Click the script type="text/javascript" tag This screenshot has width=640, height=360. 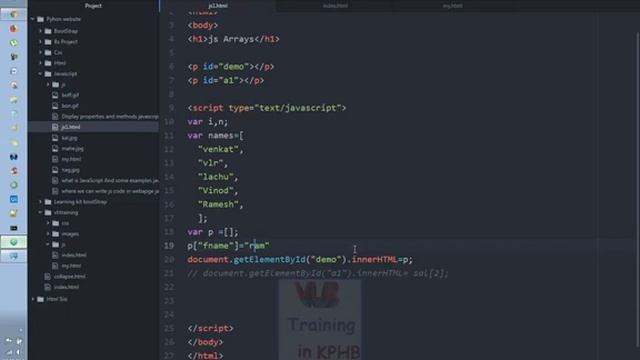[x=267, y=108]
